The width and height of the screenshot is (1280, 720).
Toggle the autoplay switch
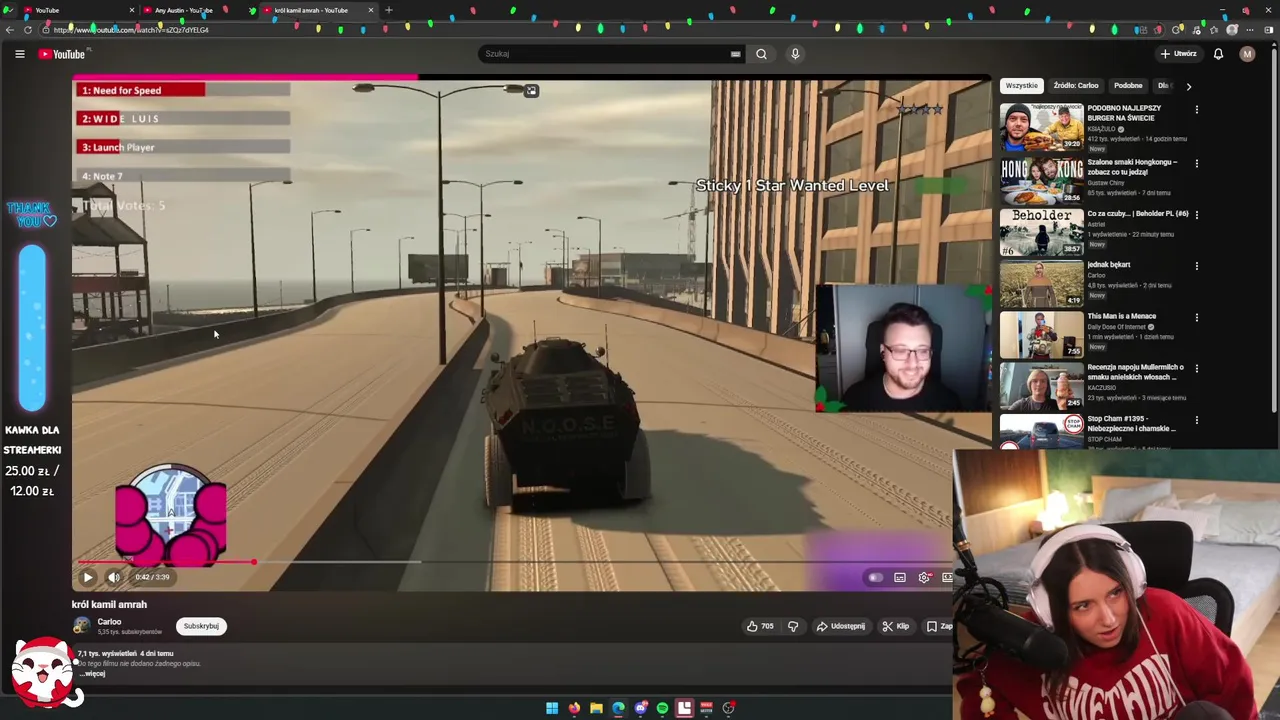coord(875,577)
